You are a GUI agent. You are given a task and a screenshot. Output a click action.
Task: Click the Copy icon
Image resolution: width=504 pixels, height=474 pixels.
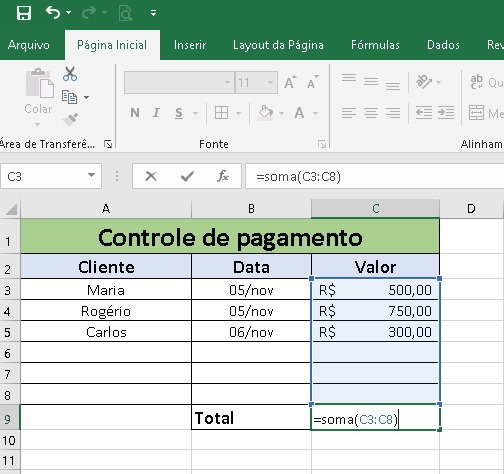click(x=69, y=97)
